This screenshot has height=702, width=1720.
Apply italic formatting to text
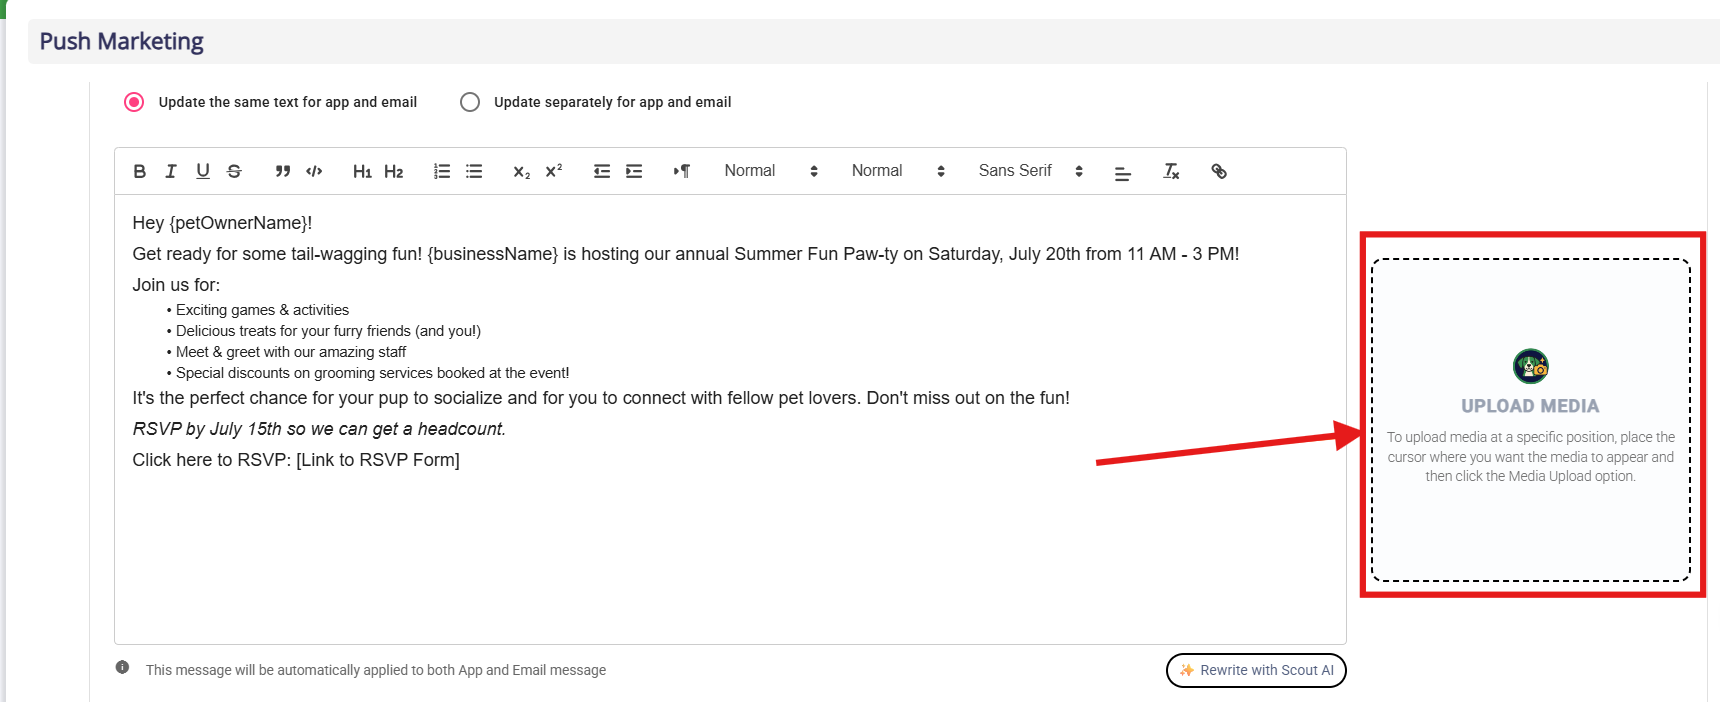point(171,171)
